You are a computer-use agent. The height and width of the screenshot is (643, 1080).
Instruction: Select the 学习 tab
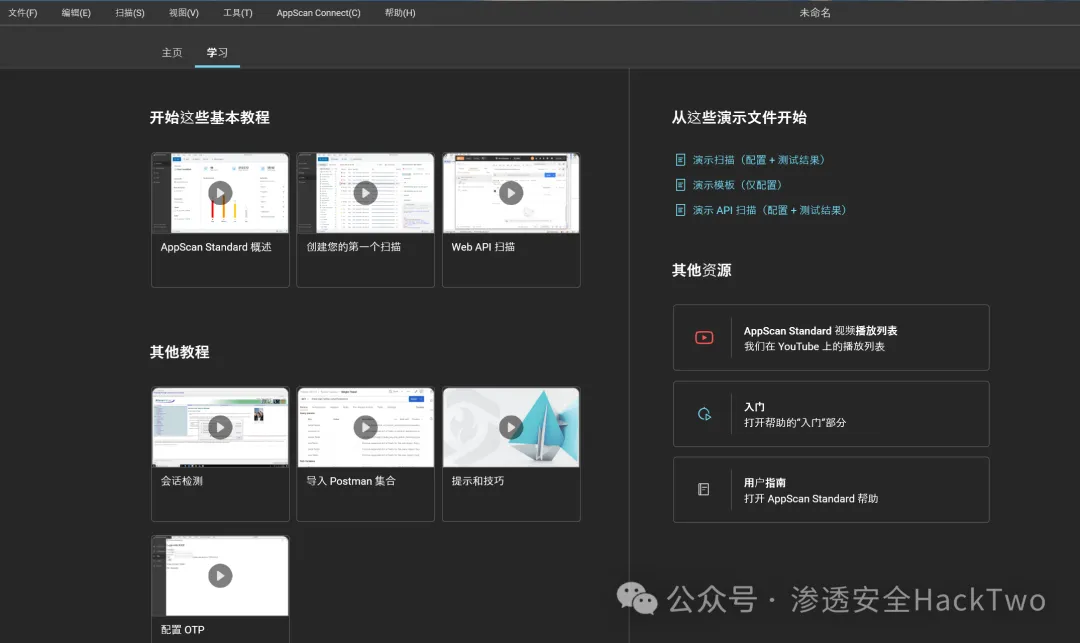pos(217,52)
